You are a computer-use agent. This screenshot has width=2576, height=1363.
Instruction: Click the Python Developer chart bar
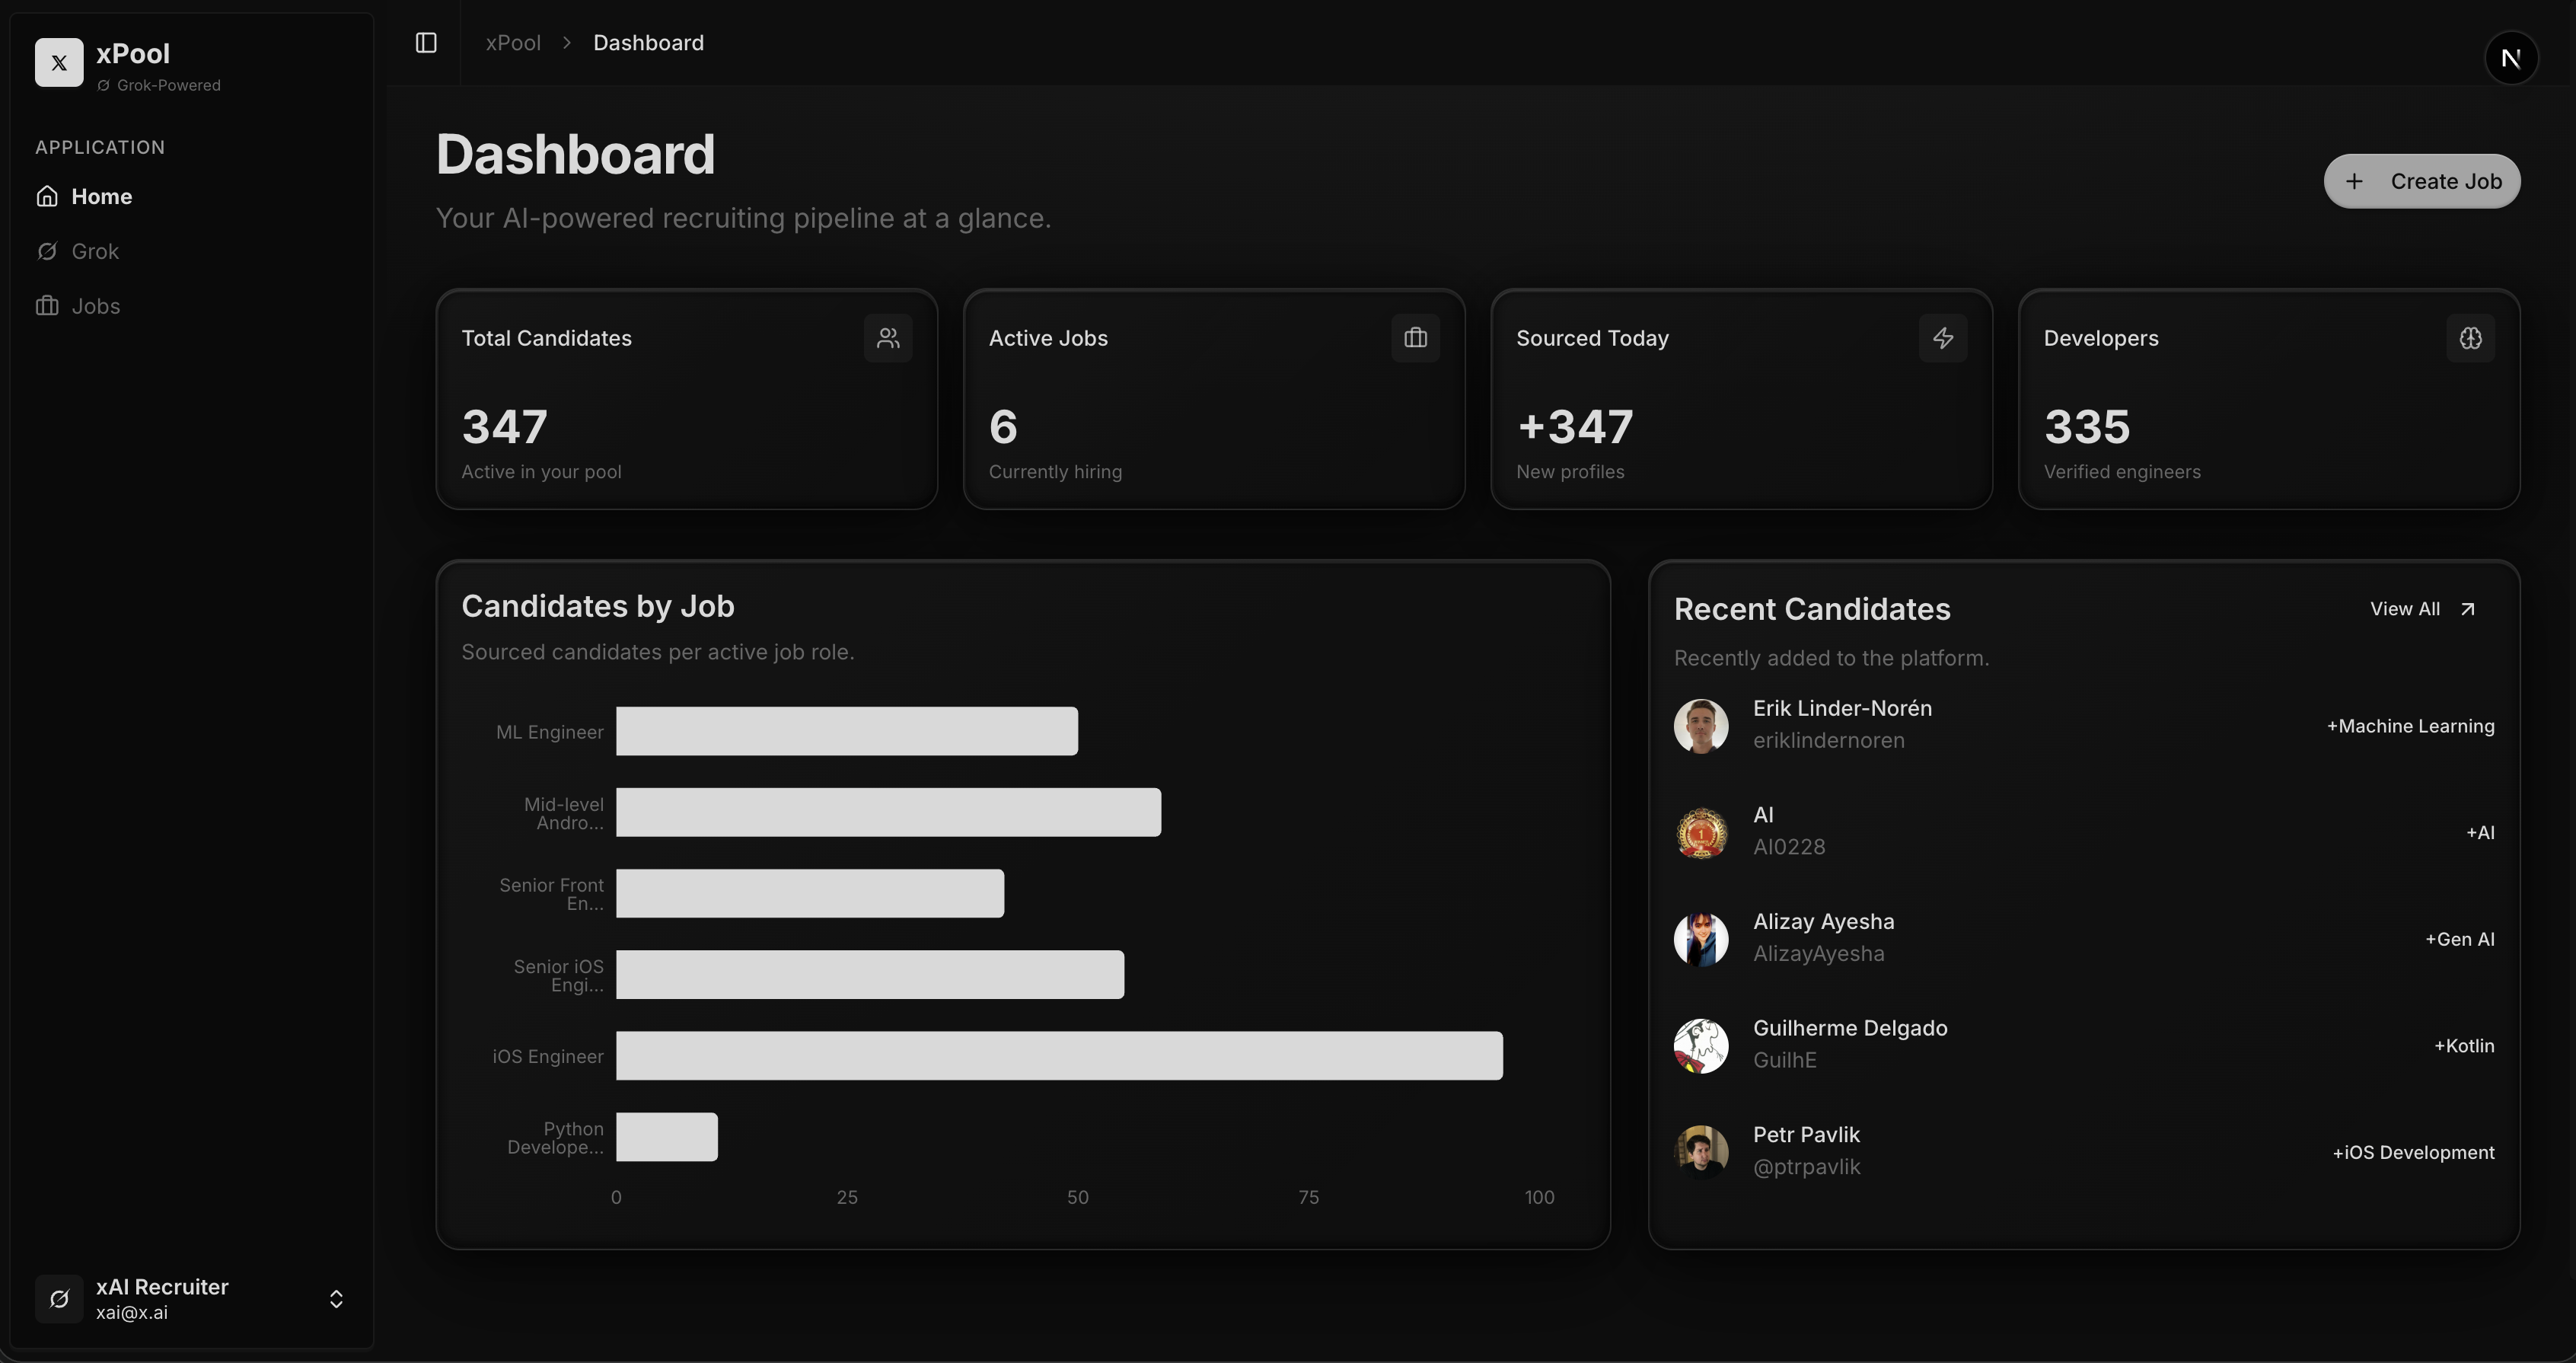pyautogui.click(x=666, y=1136)
